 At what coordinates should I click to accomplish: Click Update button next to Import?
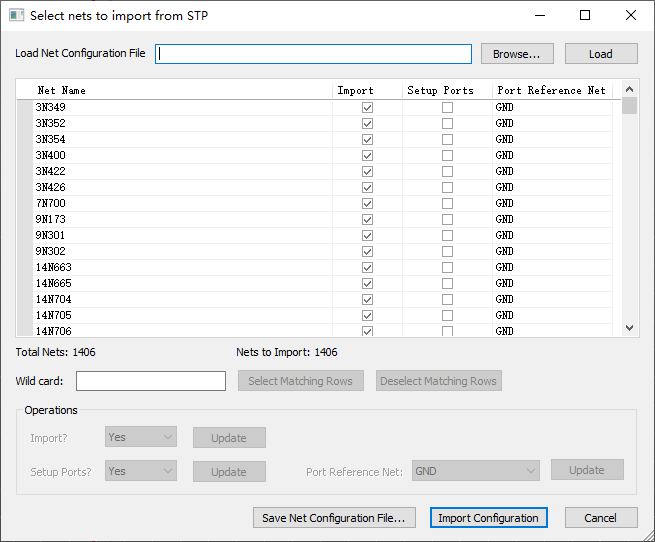tap(229, 438)
